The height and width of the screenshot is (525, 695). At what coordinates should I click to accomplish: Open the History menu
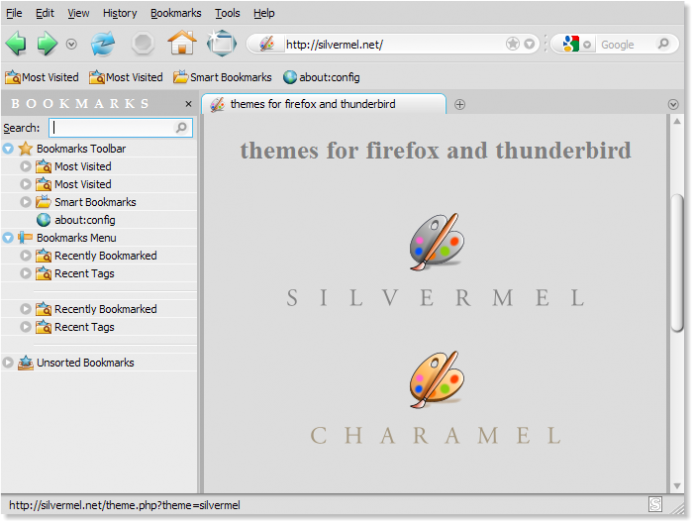pyautogui.click(x=120, y=13)
